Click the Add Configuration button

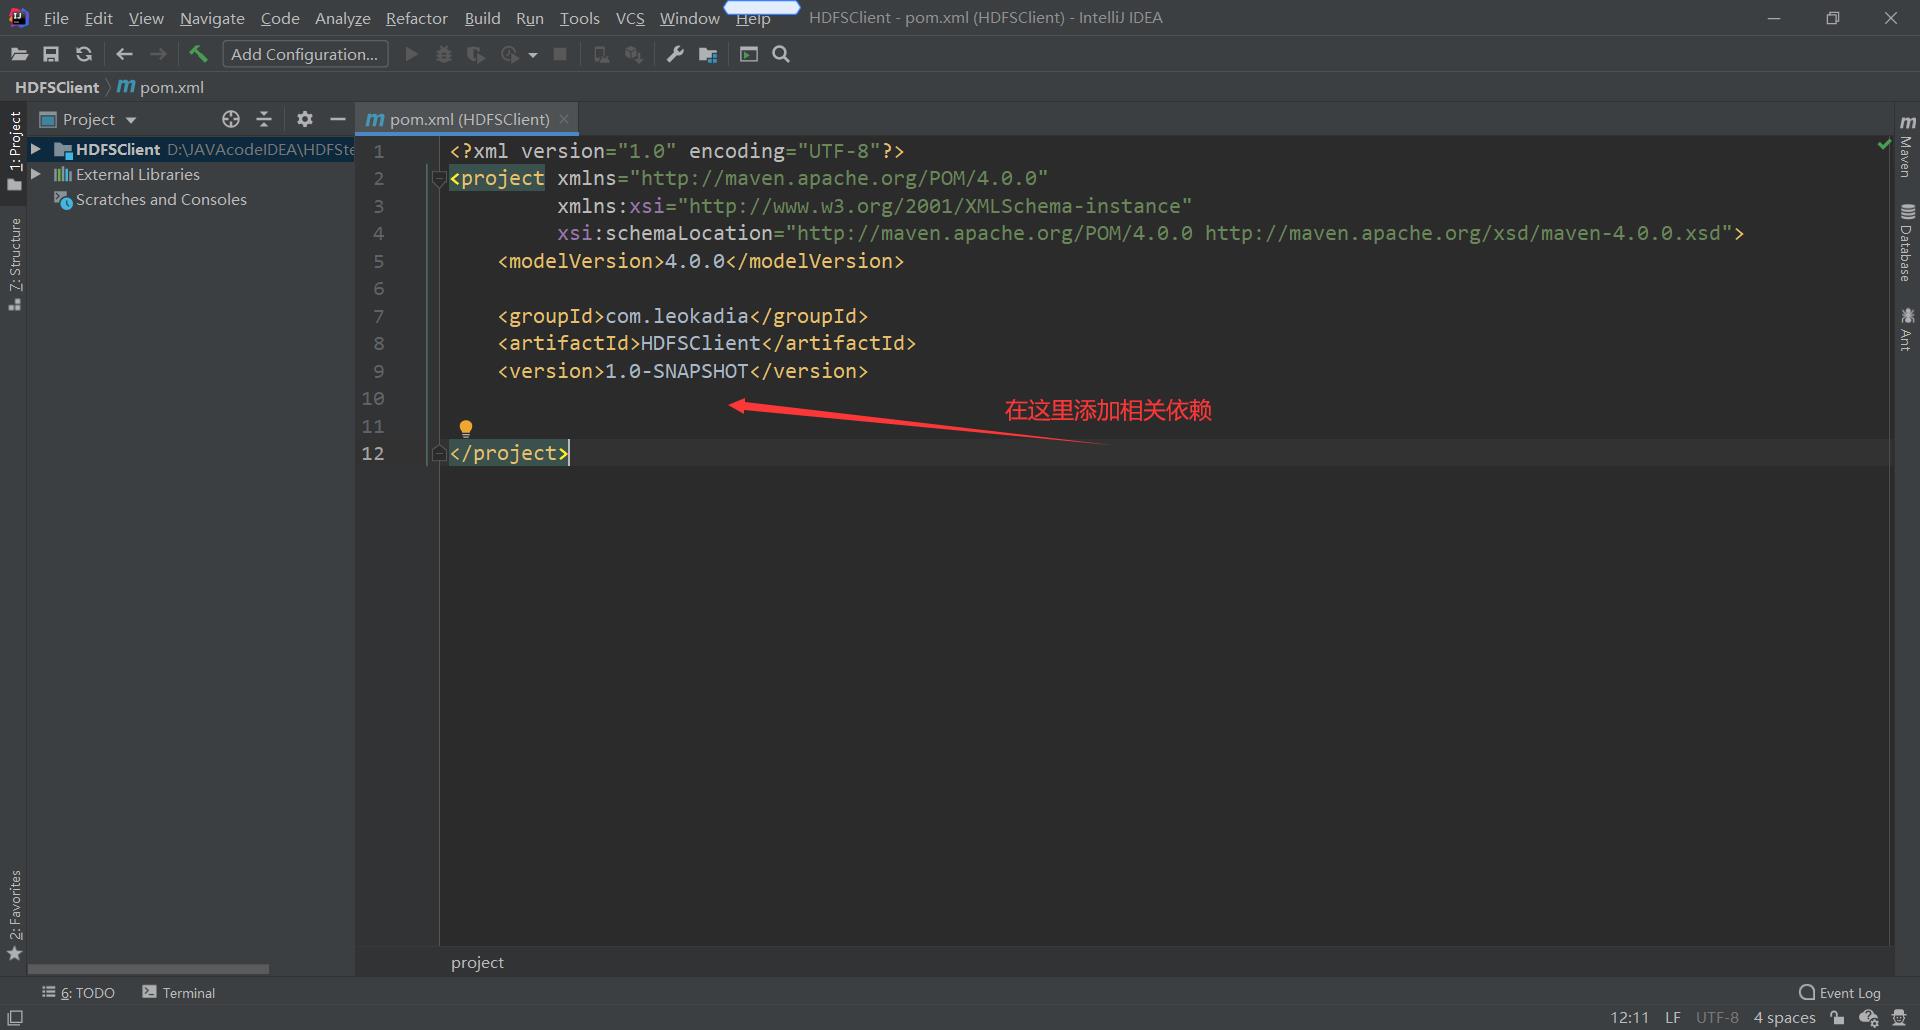click(305, 54)
